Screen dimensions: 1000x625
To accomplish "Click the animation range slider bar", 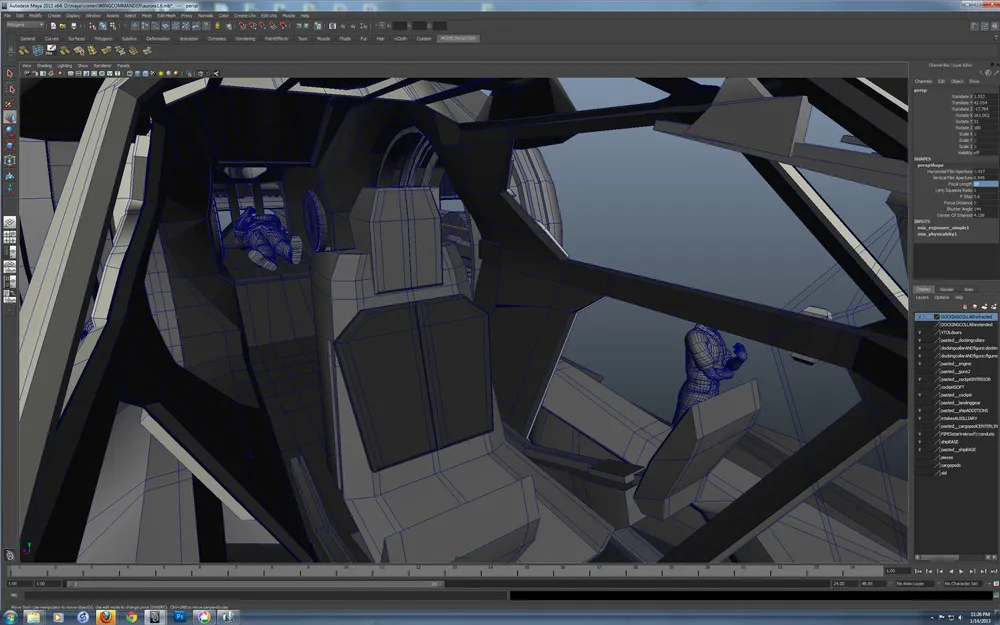I will tap(255, 583).
